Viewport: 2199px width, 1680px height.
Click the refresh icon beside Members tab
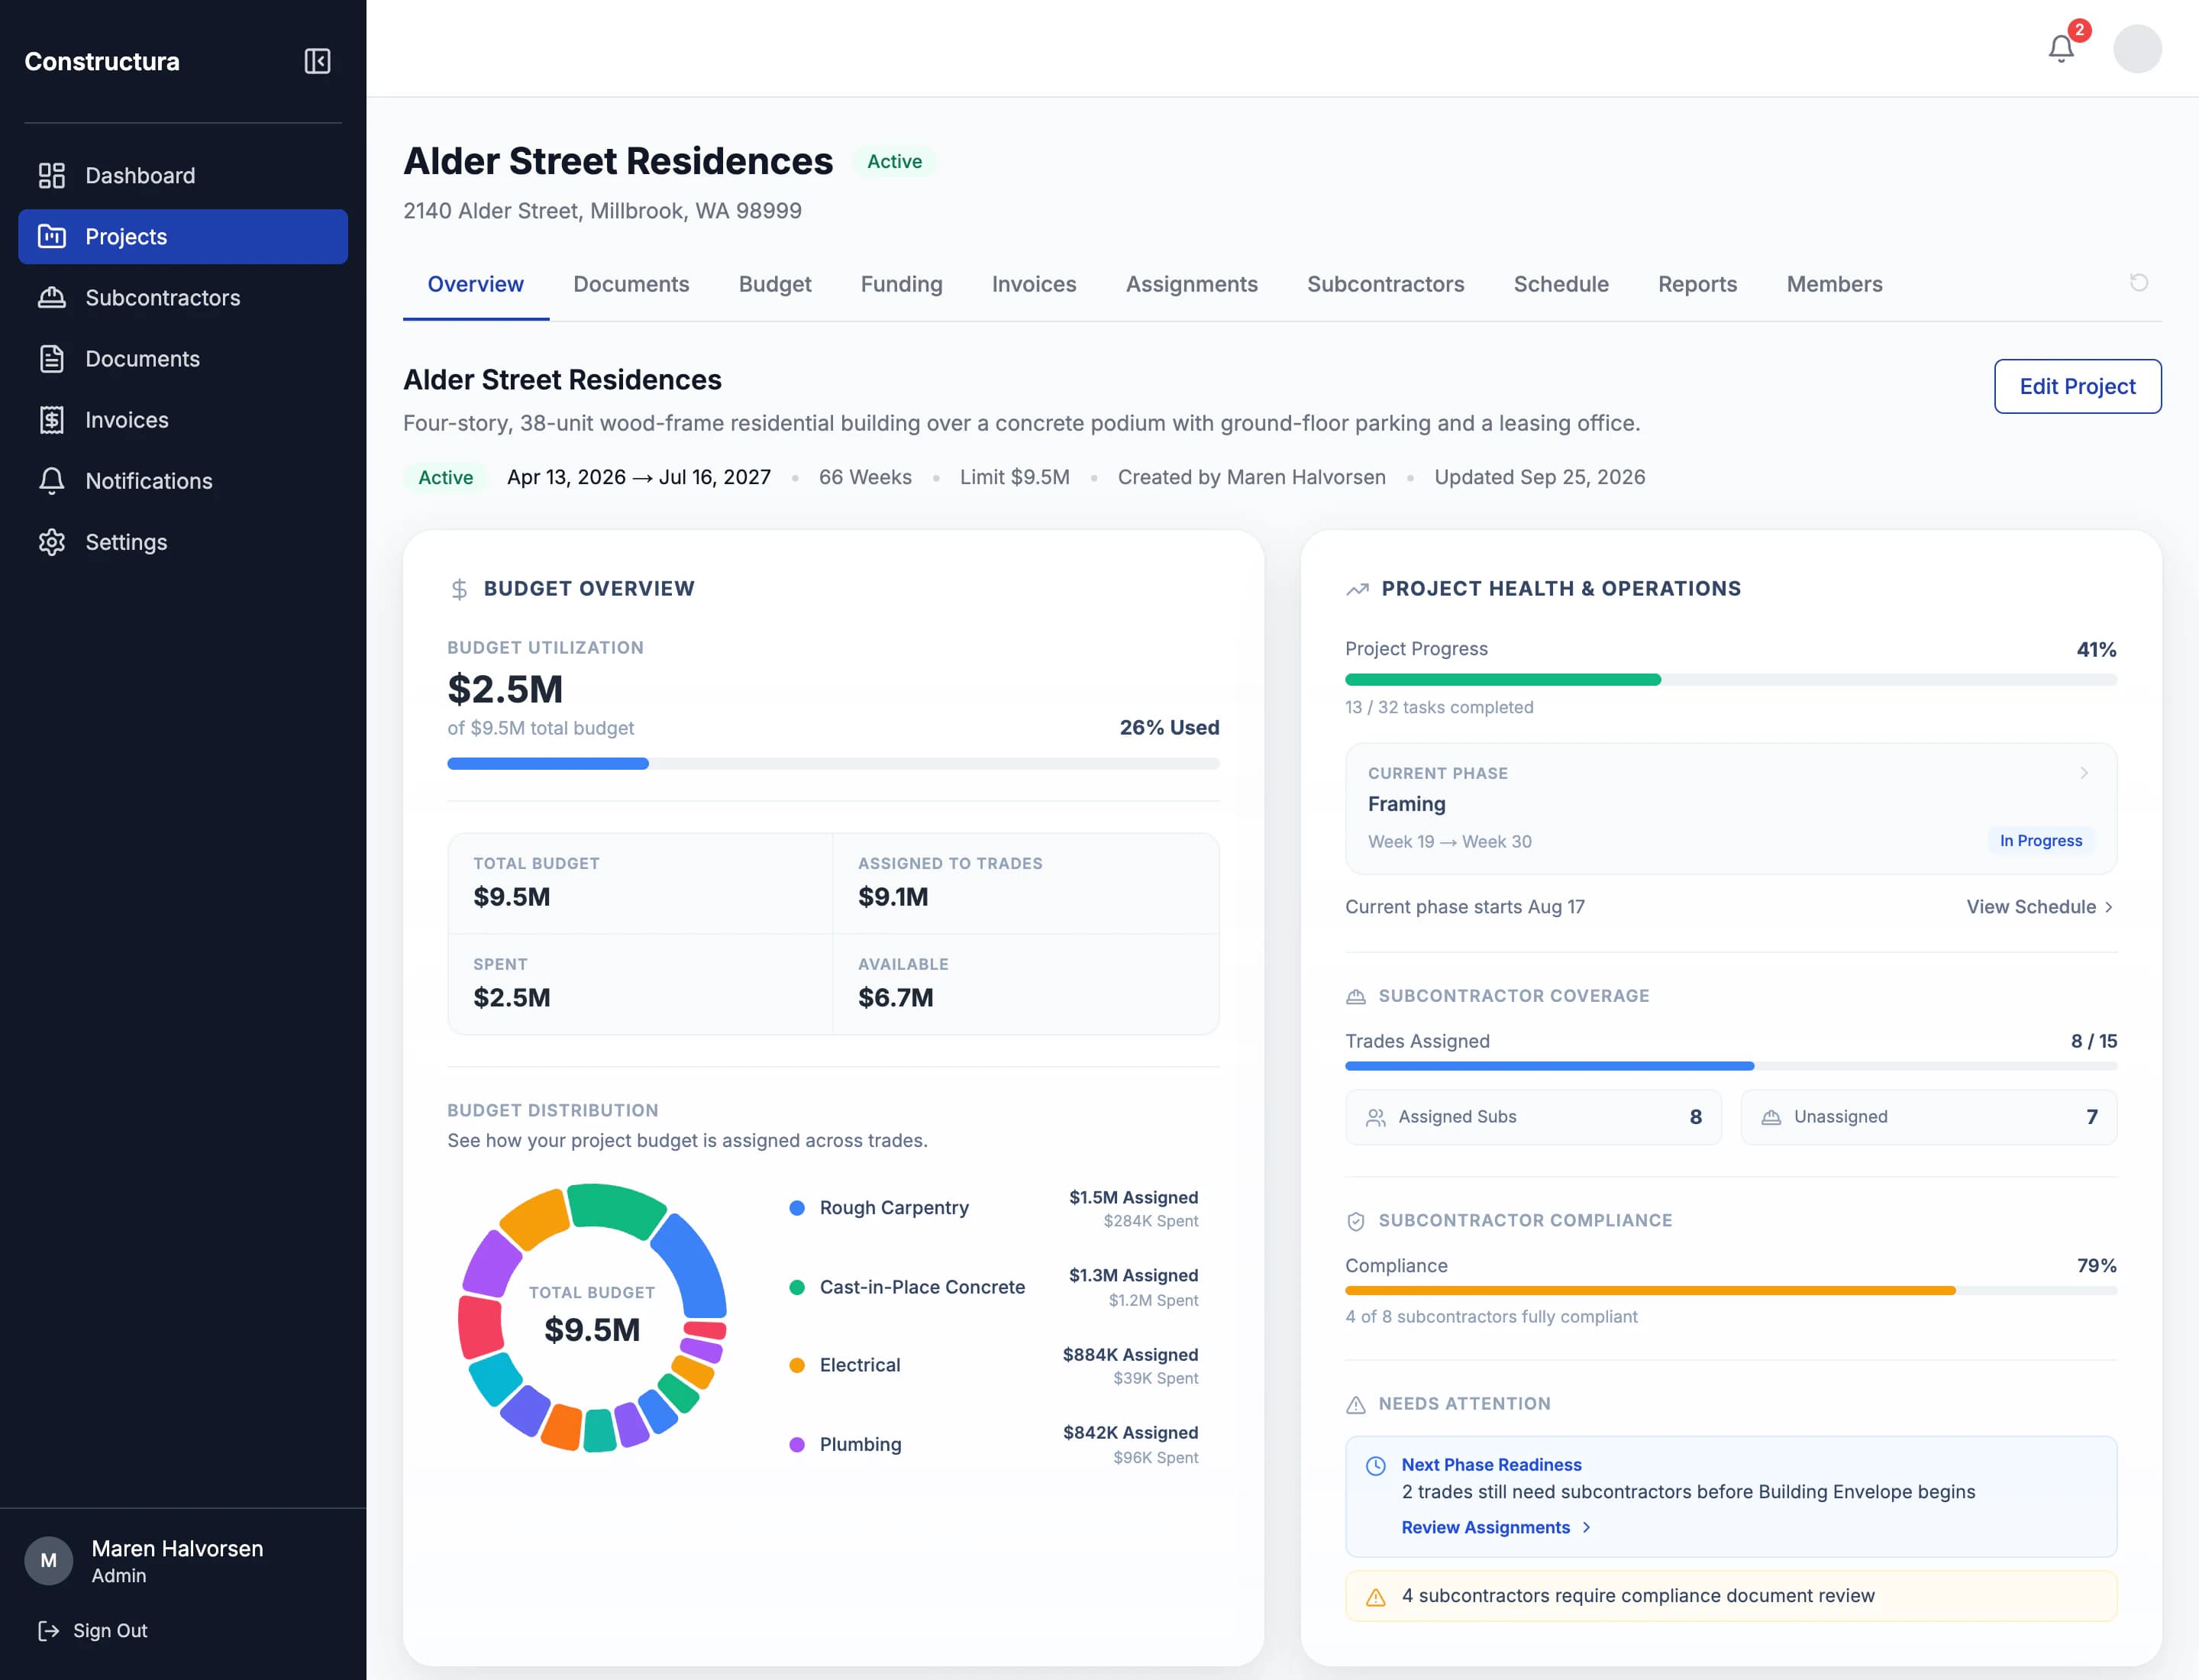(x=2139, y=283)
